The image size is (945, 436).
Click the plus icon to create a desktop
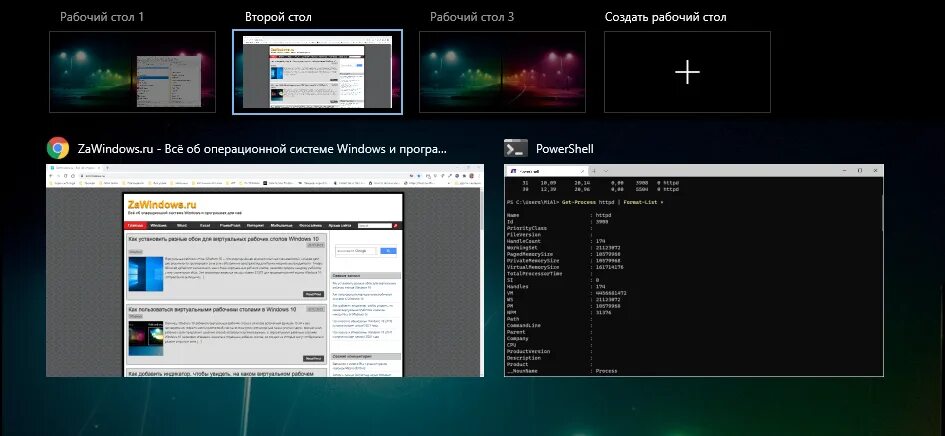point(687,72)
